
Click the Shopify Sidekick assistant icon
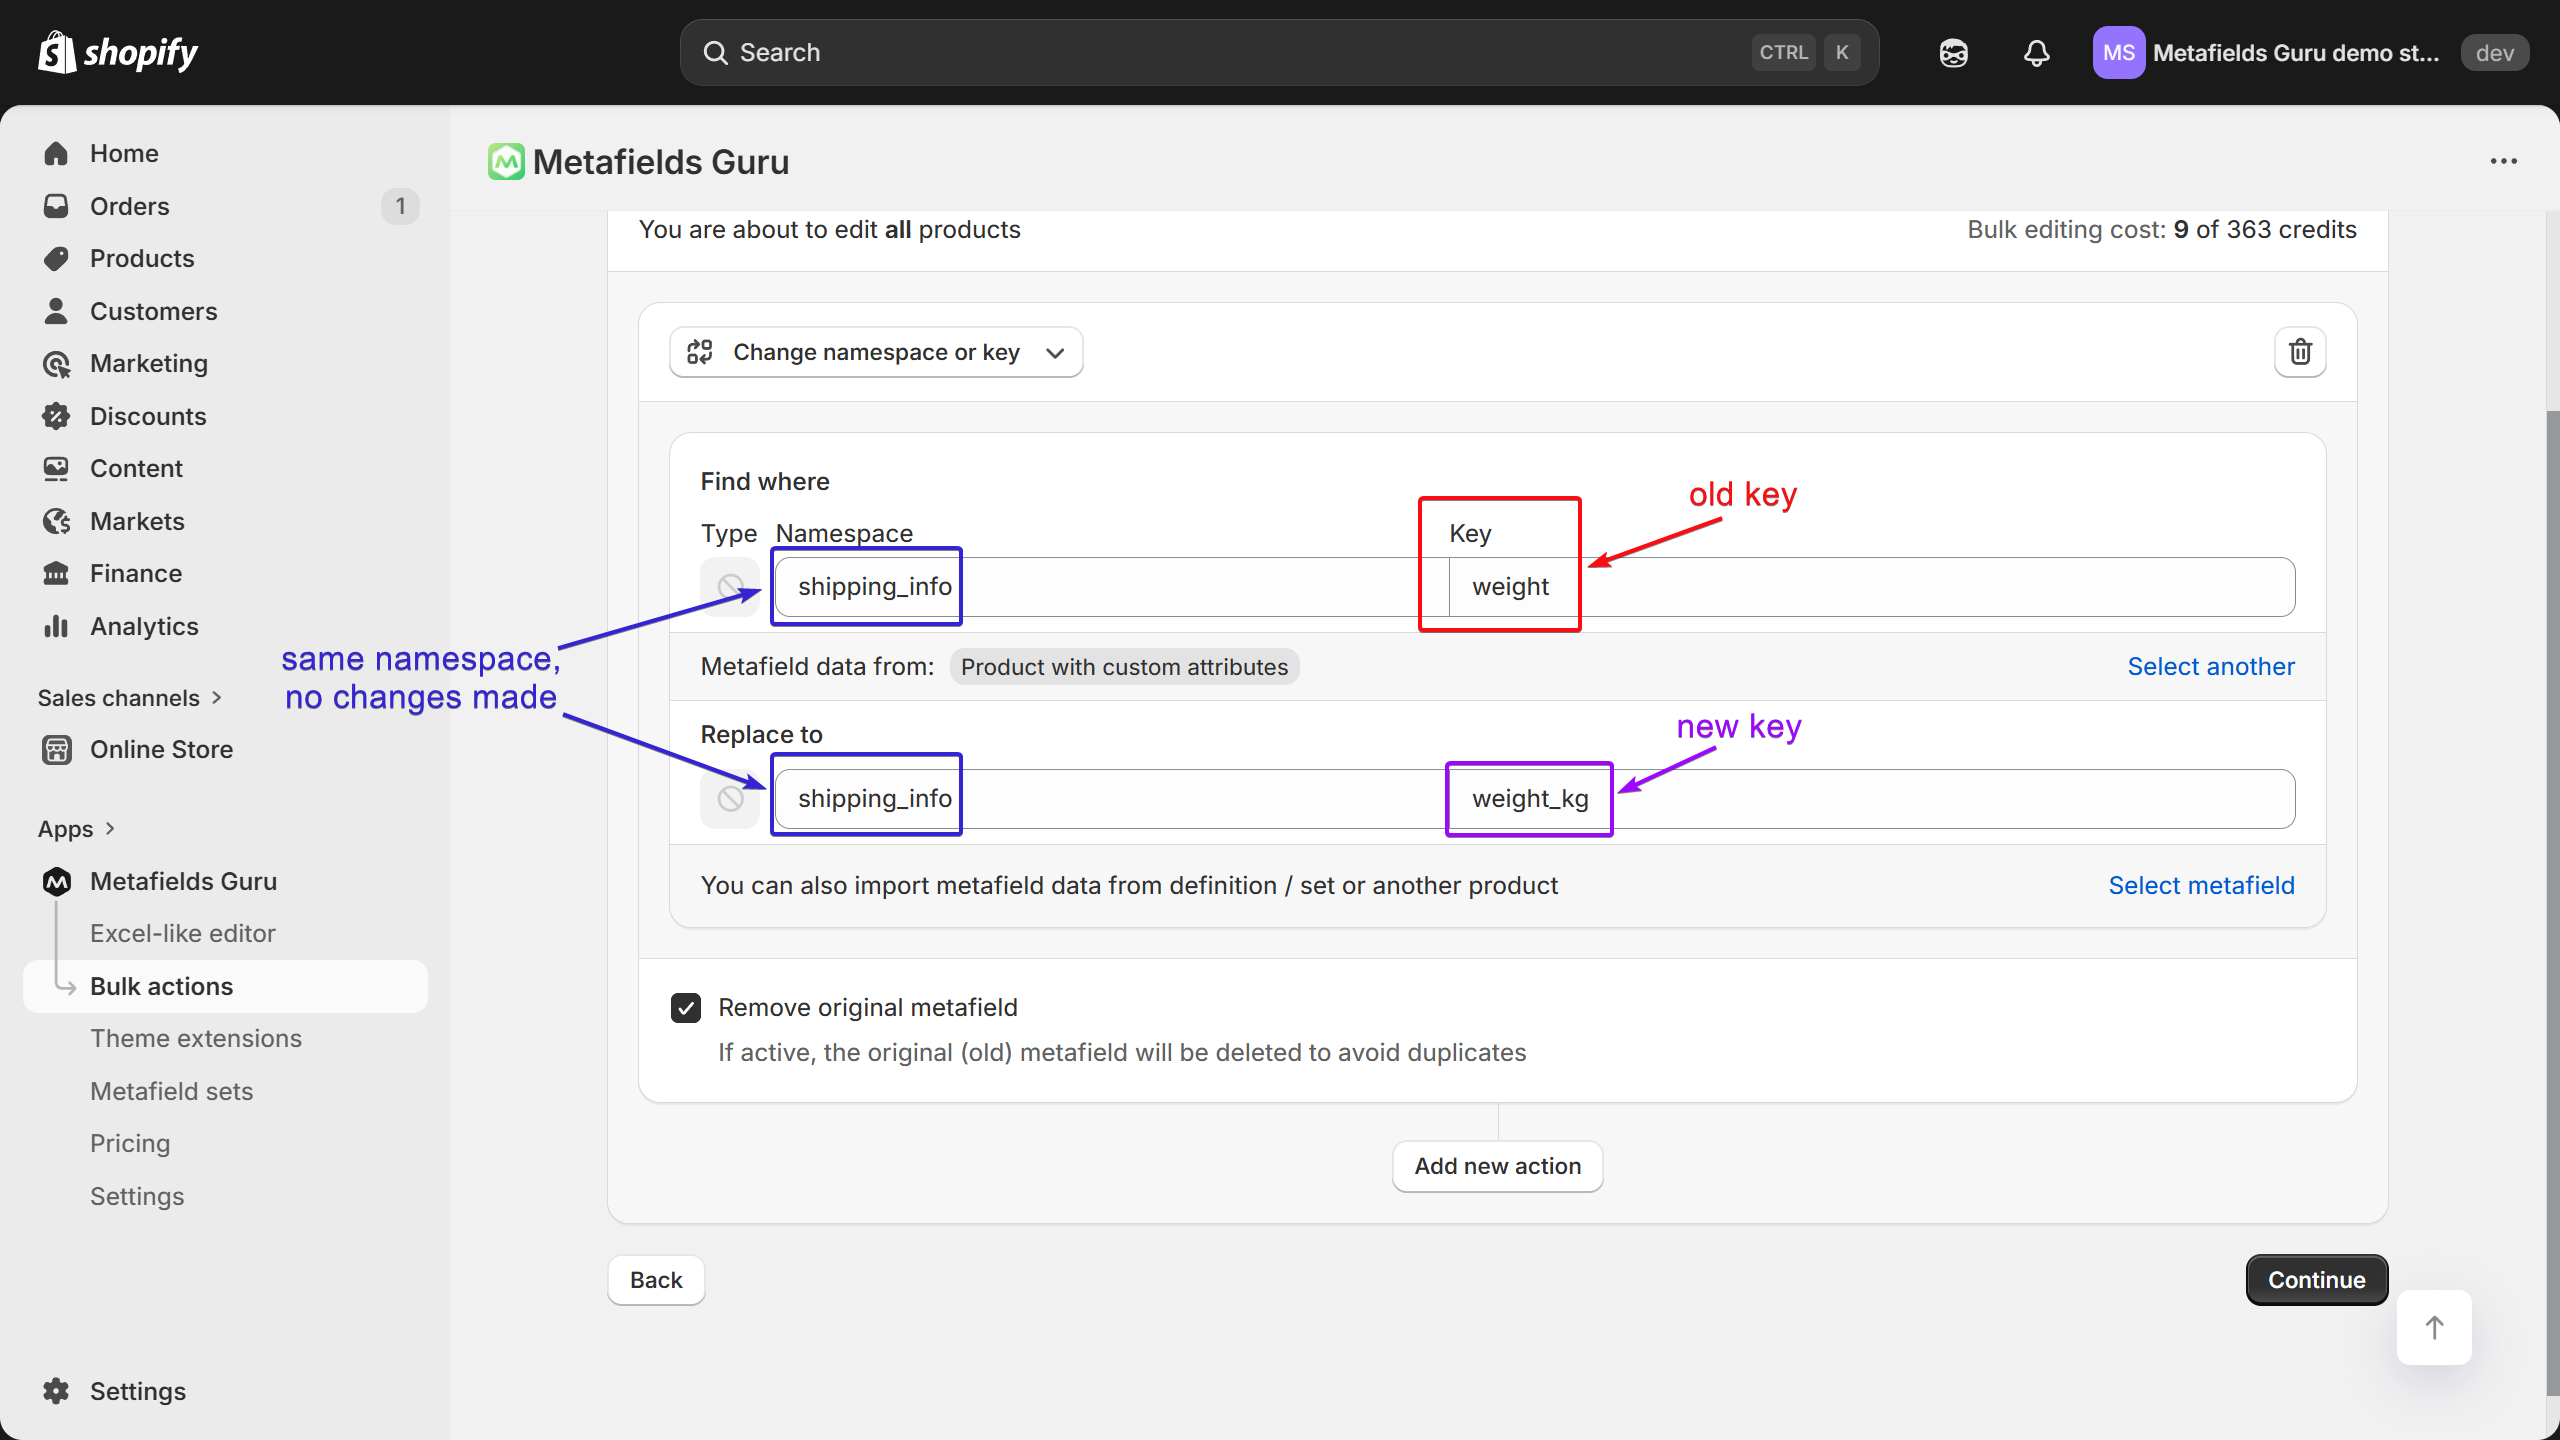1953,53
